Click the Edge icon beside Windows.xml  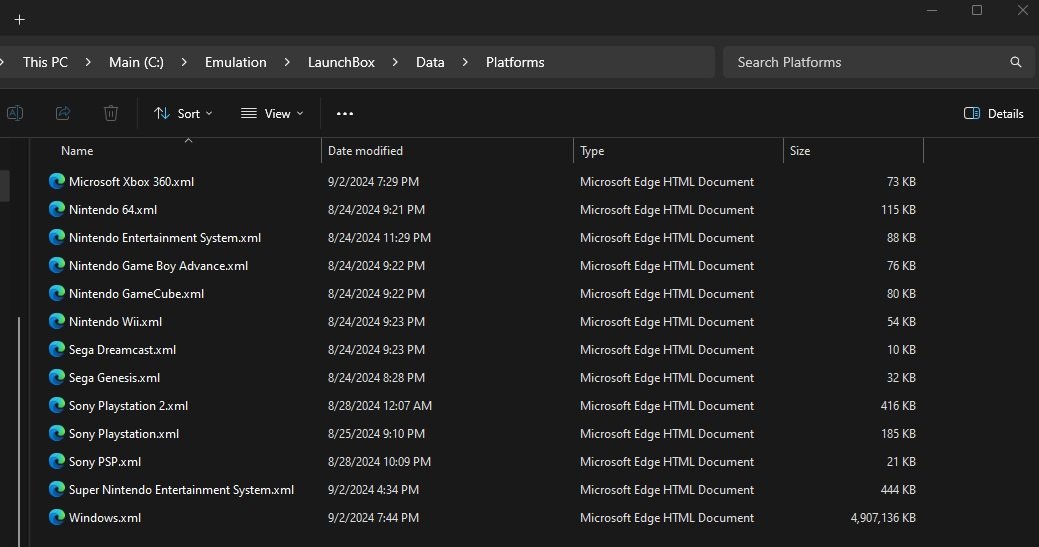[57, 517]
